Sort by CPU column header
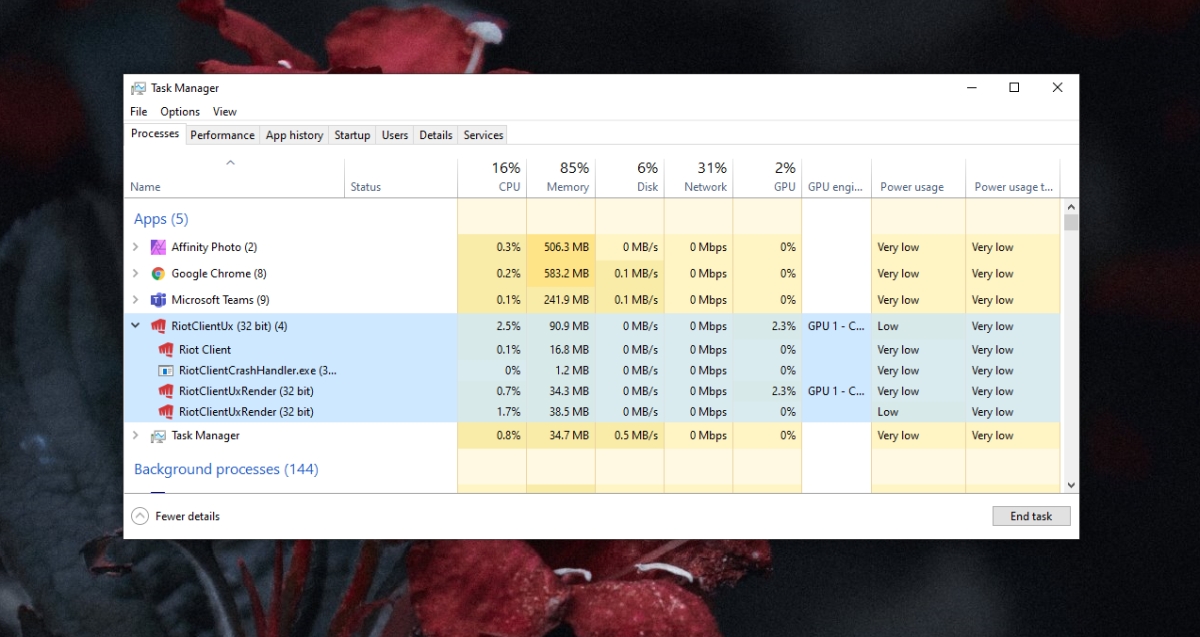This screenshot has height=637, width=1200. coord(492,178)
